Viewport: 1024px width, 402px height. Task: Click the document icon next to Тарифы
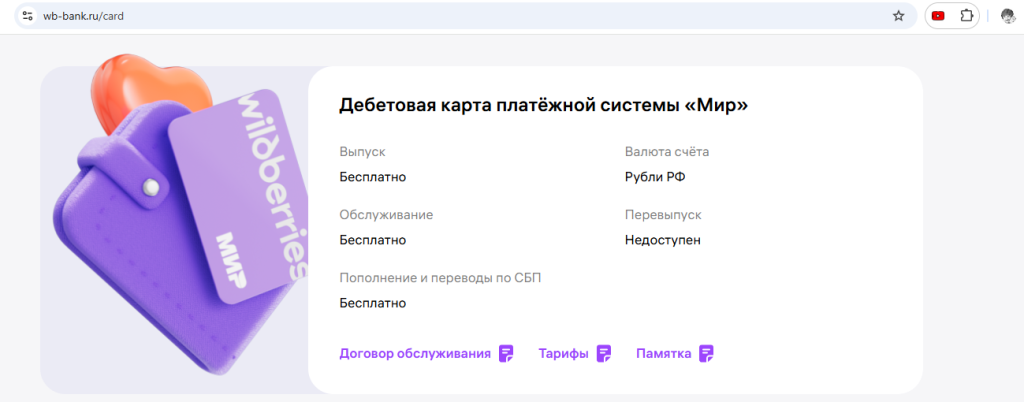pyautogui.click(x=604, y=353)
